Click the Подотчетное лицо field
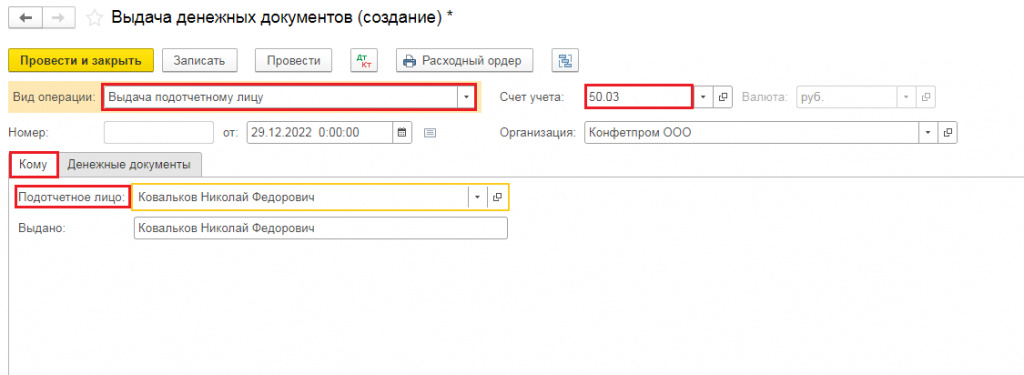1024x375 pixels. coord(300,197)
